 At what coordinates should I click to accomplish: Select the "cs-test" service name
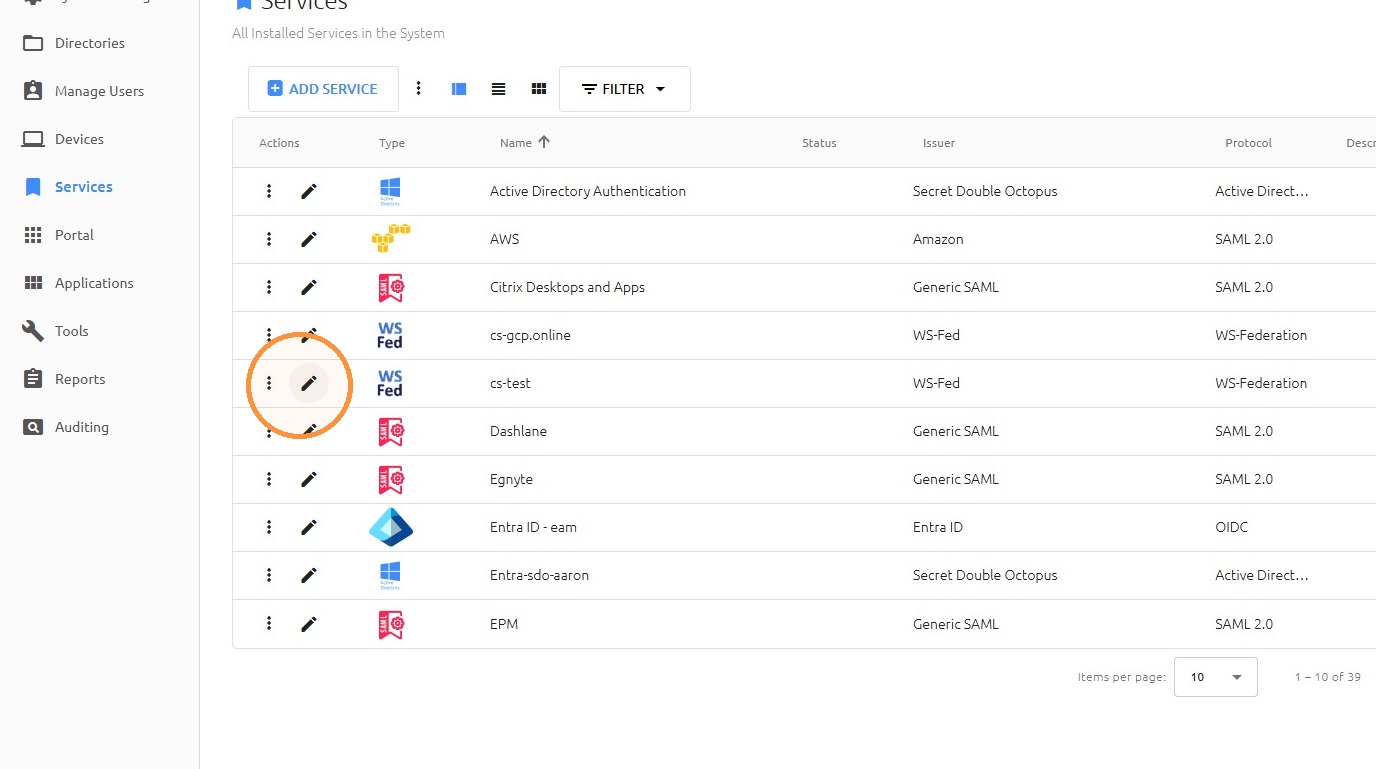[510, 383]
